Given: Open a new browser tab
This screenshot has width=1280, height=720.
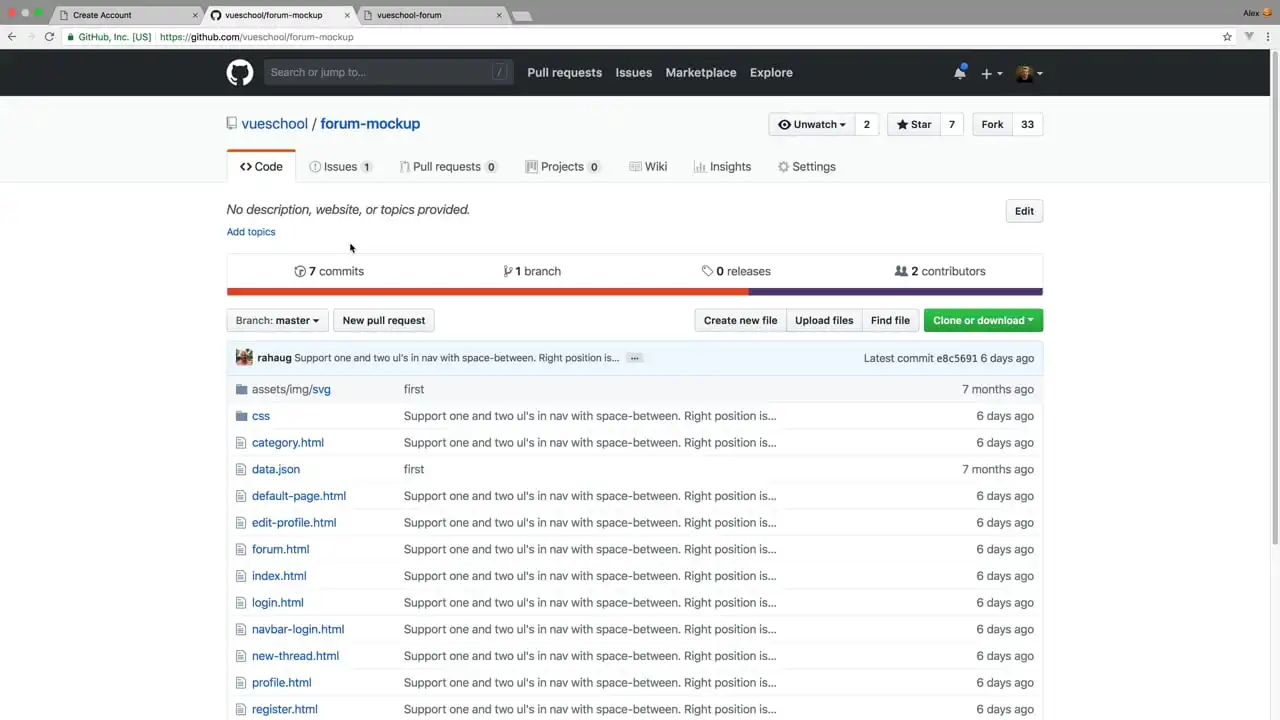Looking at the screenshot, I should [x=522, y=16].
